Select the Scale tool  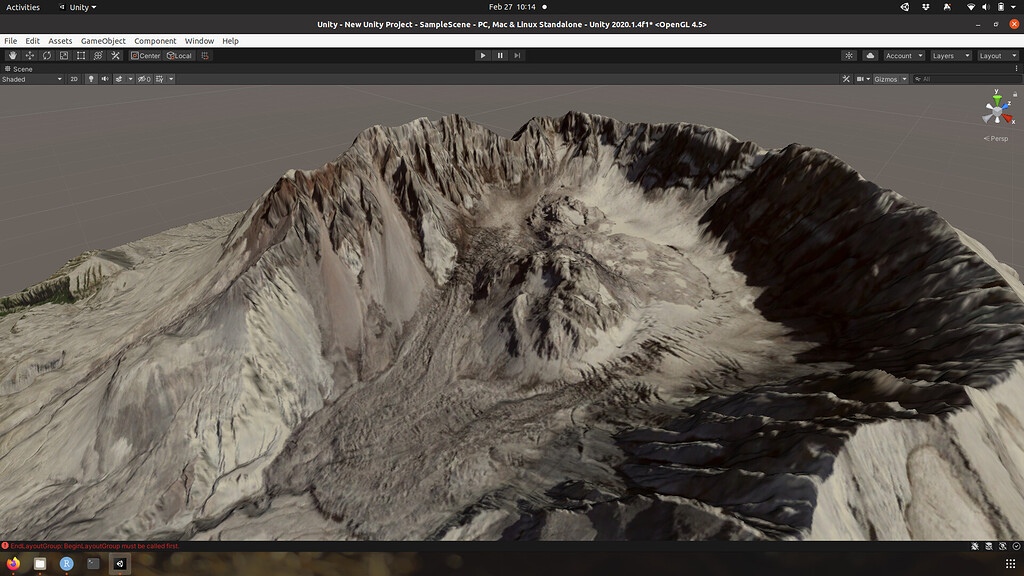pyautogui.click(x=64, y=55)
